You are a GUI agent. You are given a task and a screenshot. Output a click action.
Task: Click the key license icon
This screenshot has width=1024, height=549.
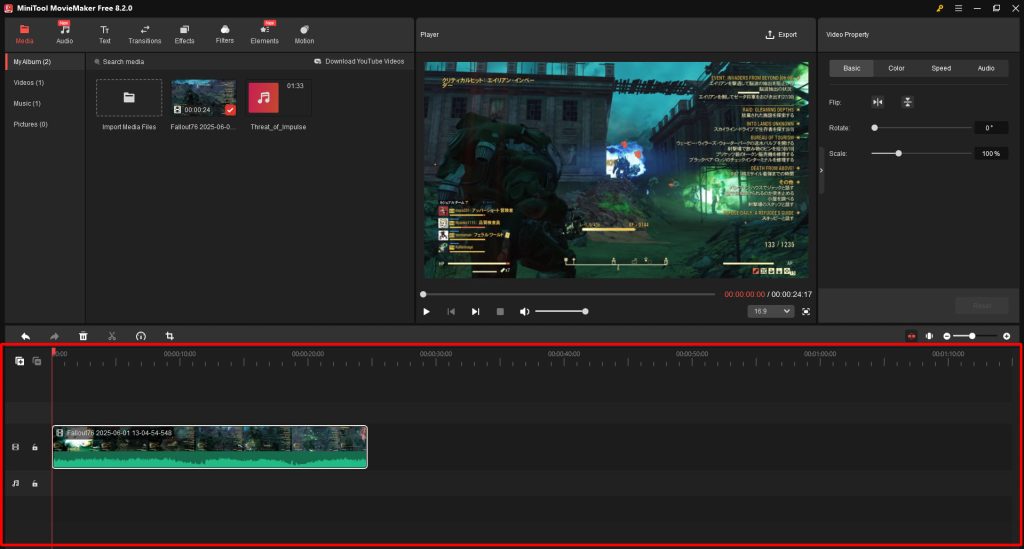940,8
